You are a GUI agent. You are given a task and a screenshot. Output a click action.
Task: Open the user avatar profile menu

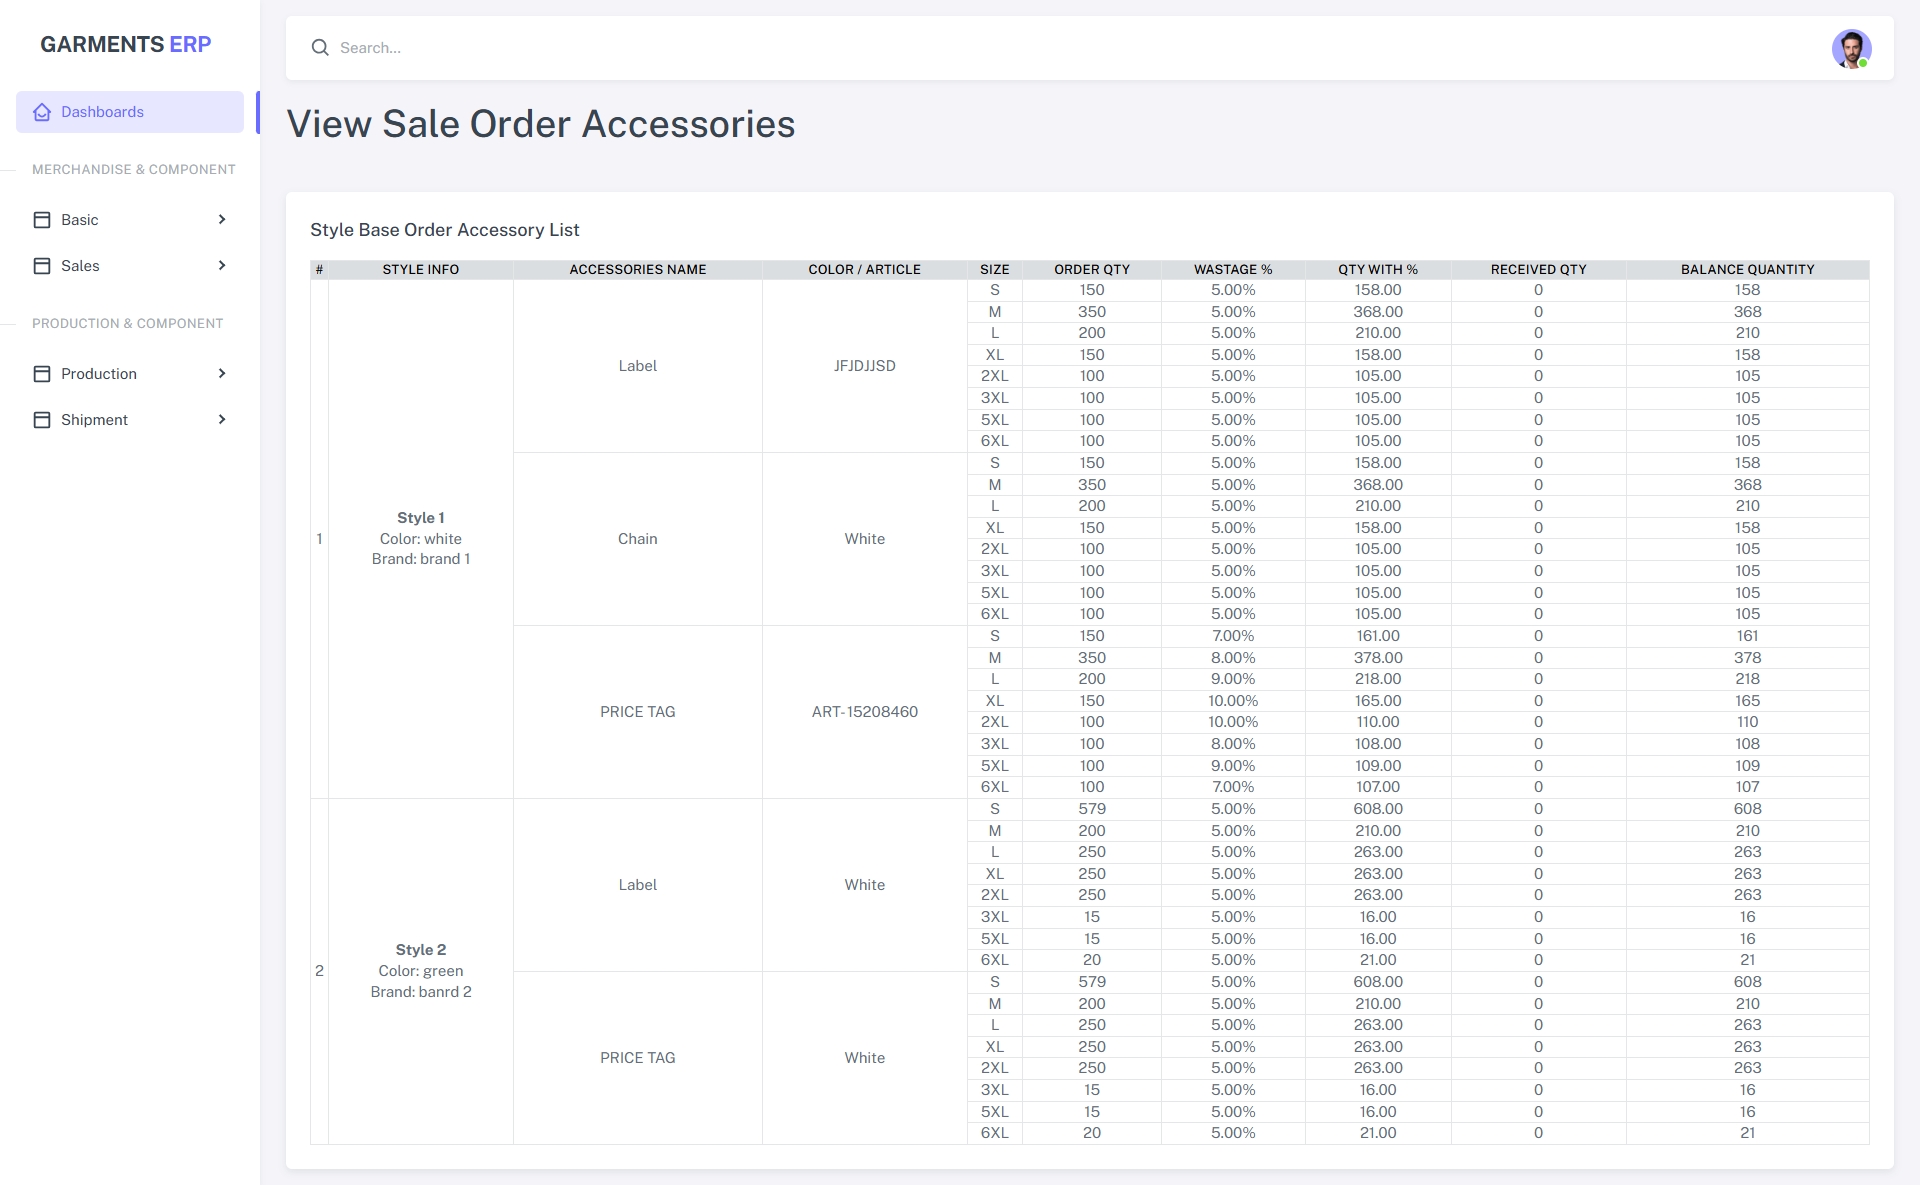1851,48
